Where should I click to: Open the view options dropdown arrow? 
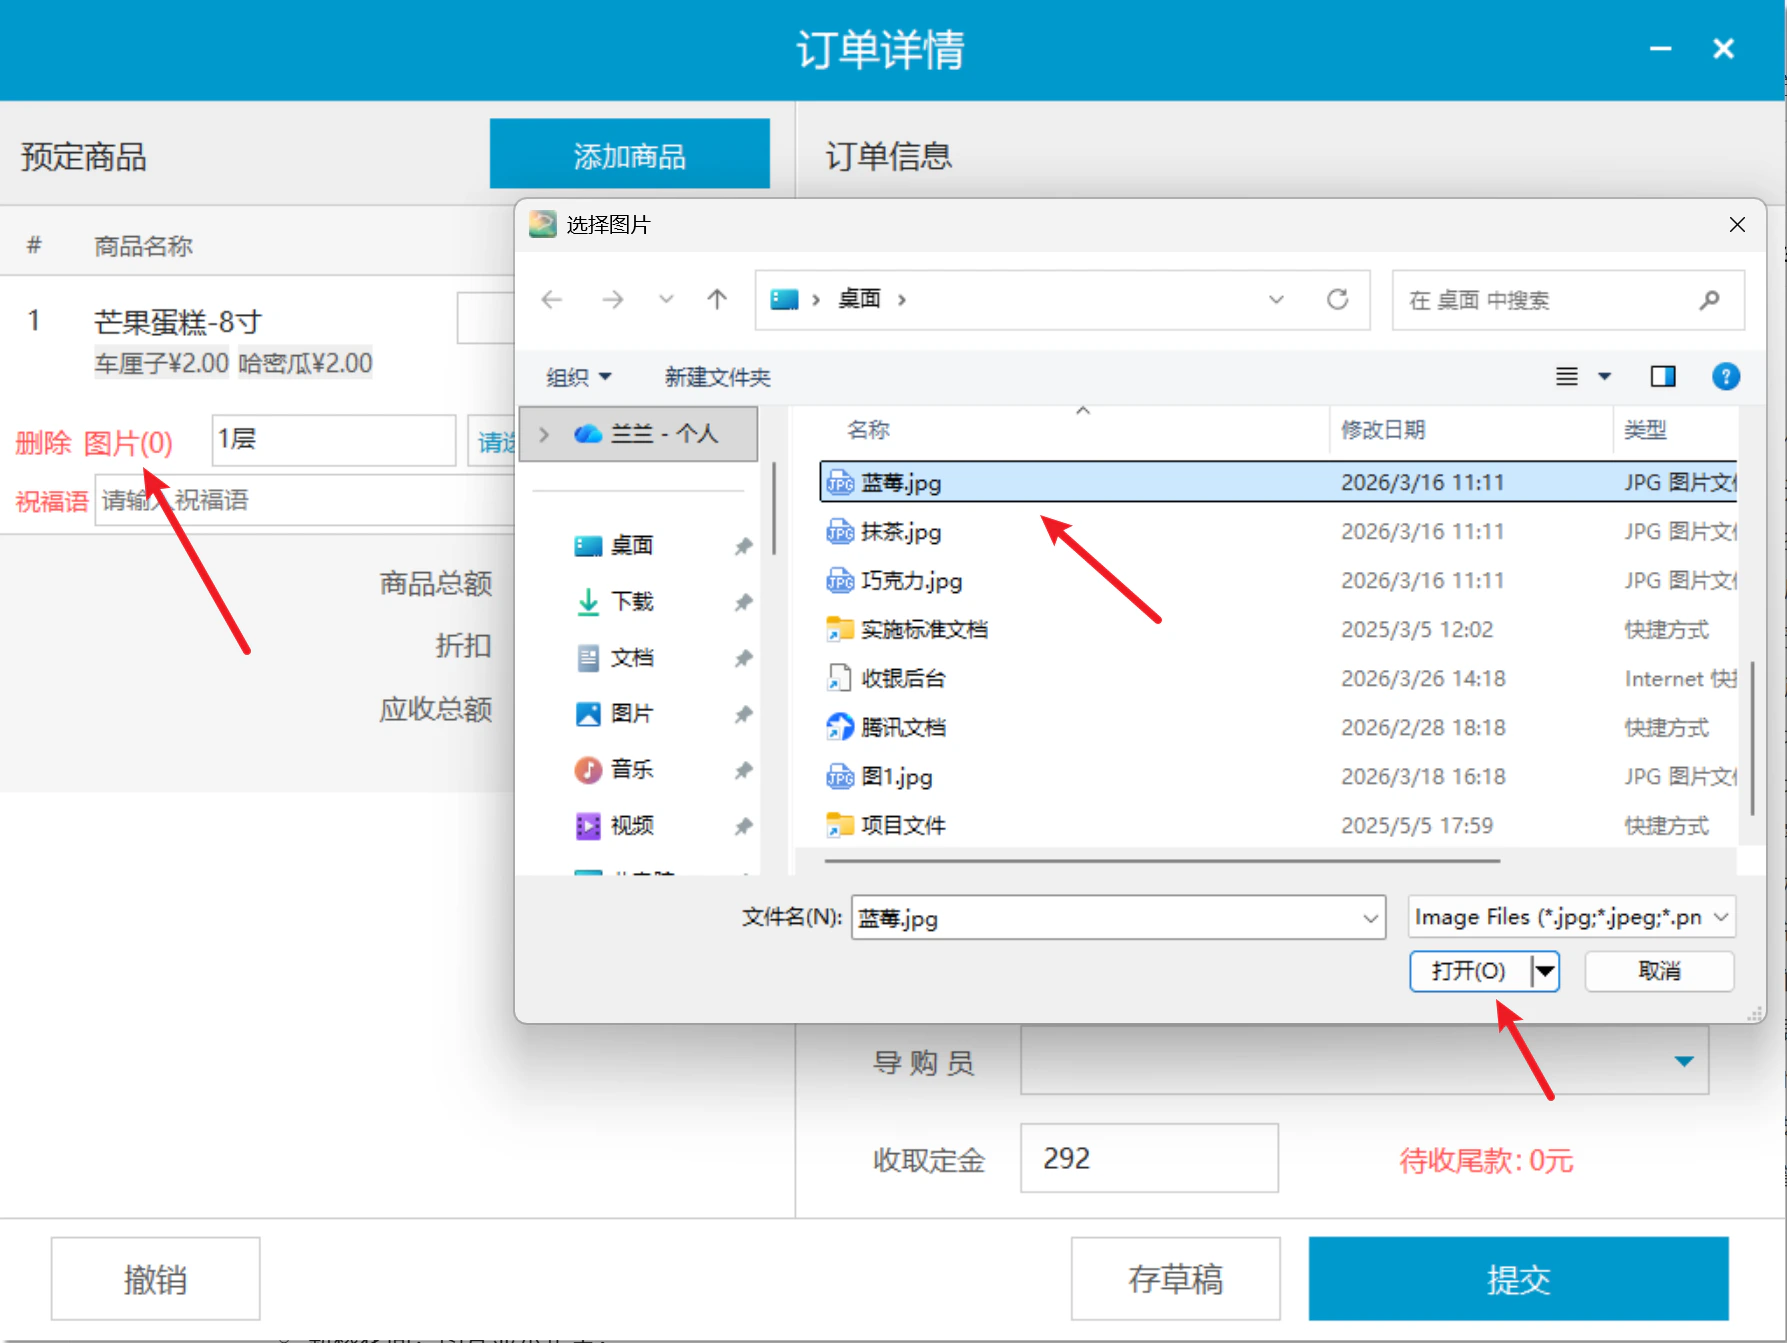[x=1605, y=376]
